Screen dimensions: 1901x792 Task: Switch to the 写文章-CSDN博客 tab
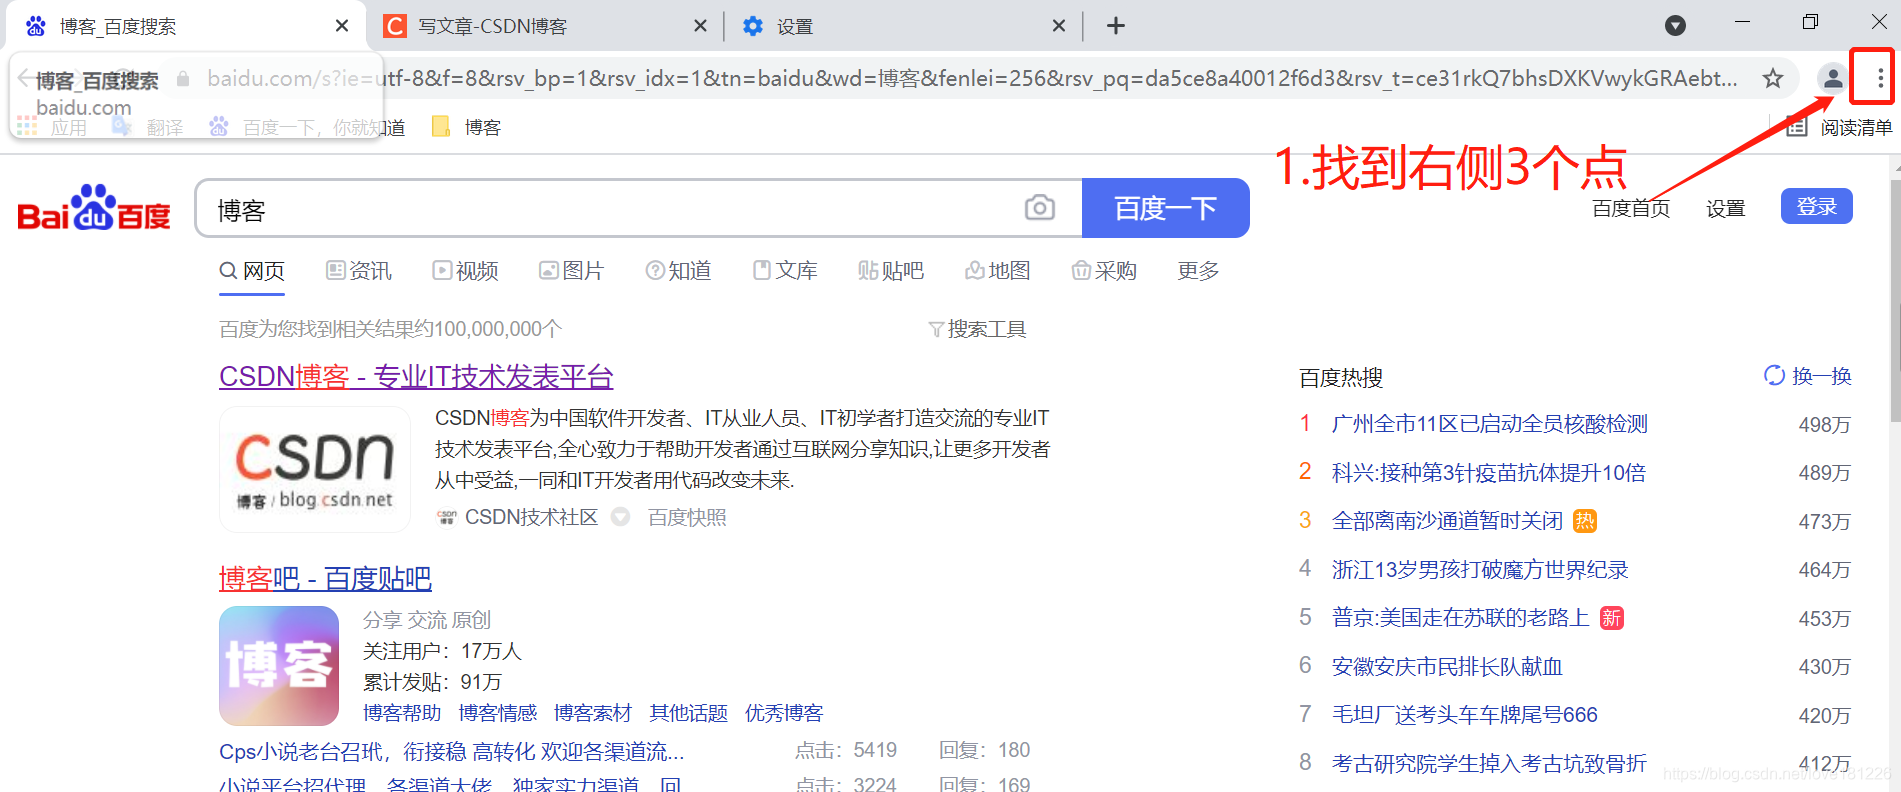coord(545,26)
